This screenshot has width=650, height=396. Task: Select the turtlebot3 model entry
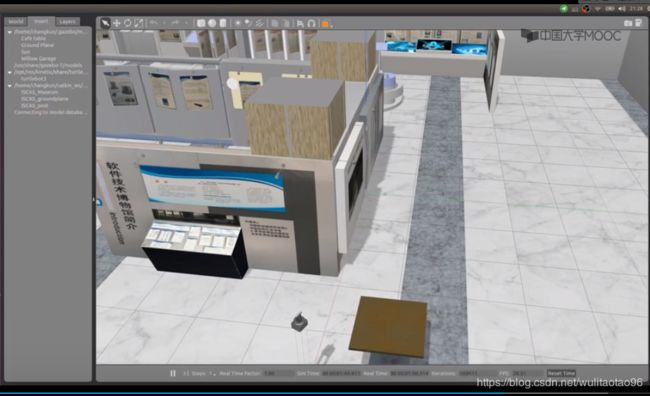[34, 79]
